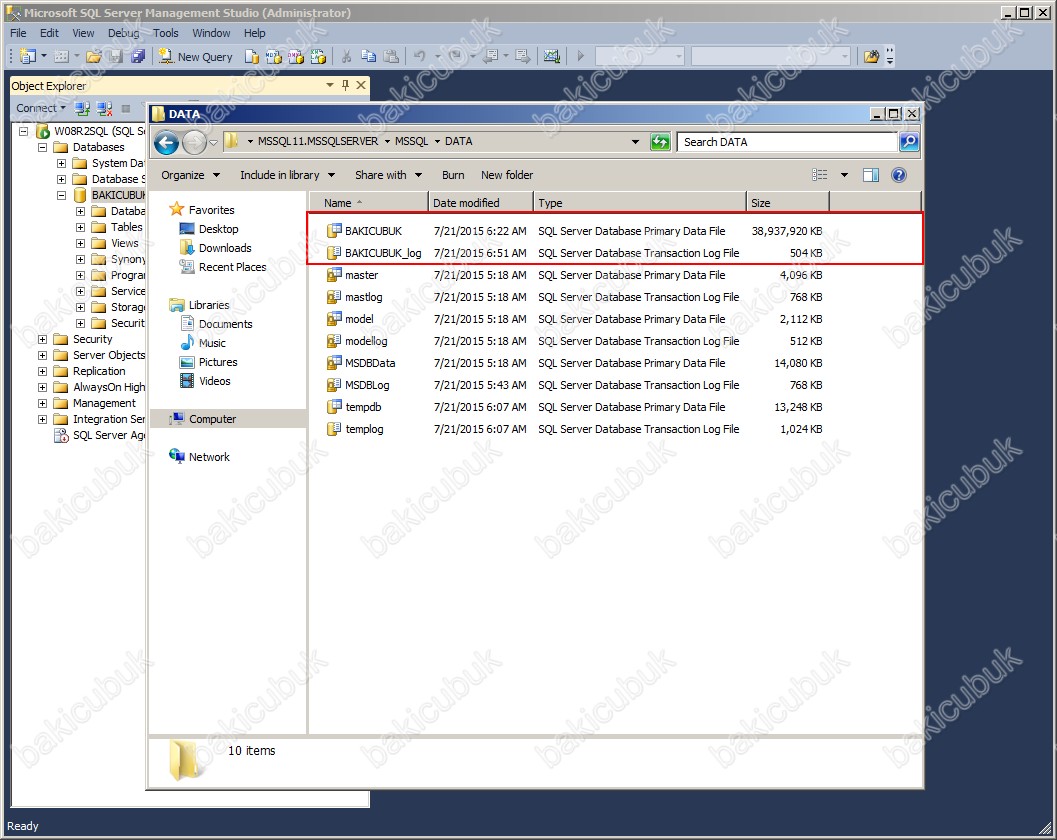
Task: Click the MSSQL11.MSSQLSERVER breadcrumb segment
Action: pos(318,142)
